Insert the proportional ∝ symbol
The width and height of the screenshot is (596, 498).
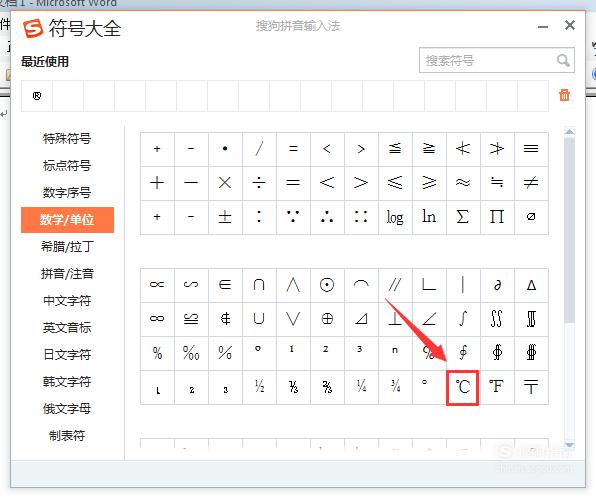[157, 285]
